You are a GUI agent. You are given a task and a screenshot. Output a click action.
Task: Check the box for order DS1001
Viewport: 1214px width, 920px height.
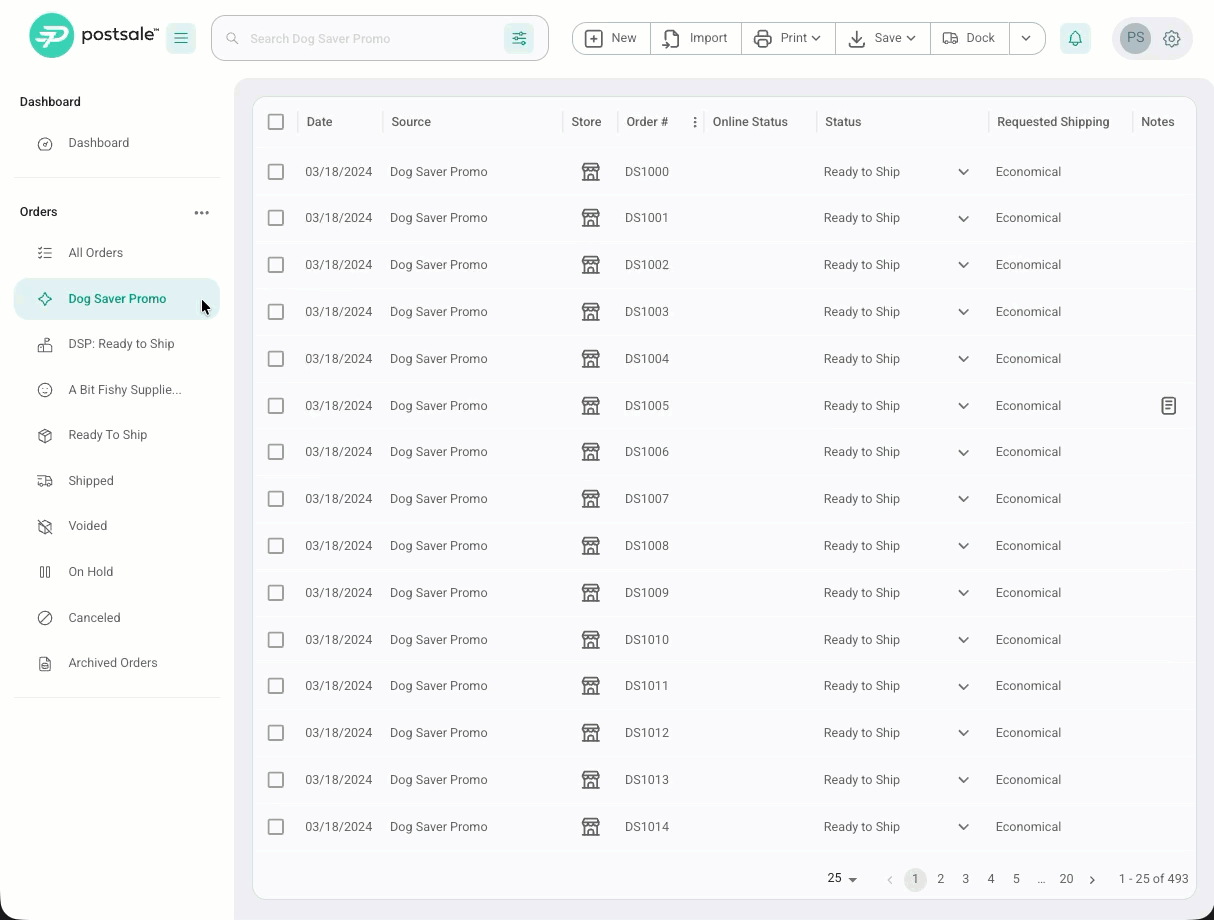click(x=276, y=217)
